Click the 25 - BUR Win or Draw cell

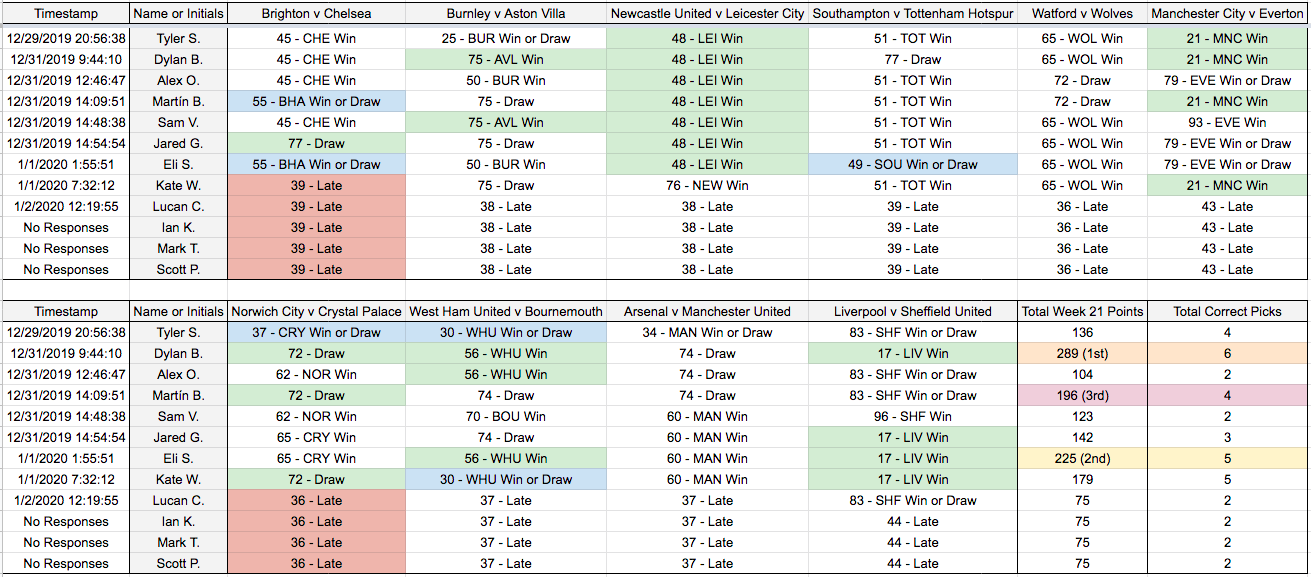click(506, 38)
